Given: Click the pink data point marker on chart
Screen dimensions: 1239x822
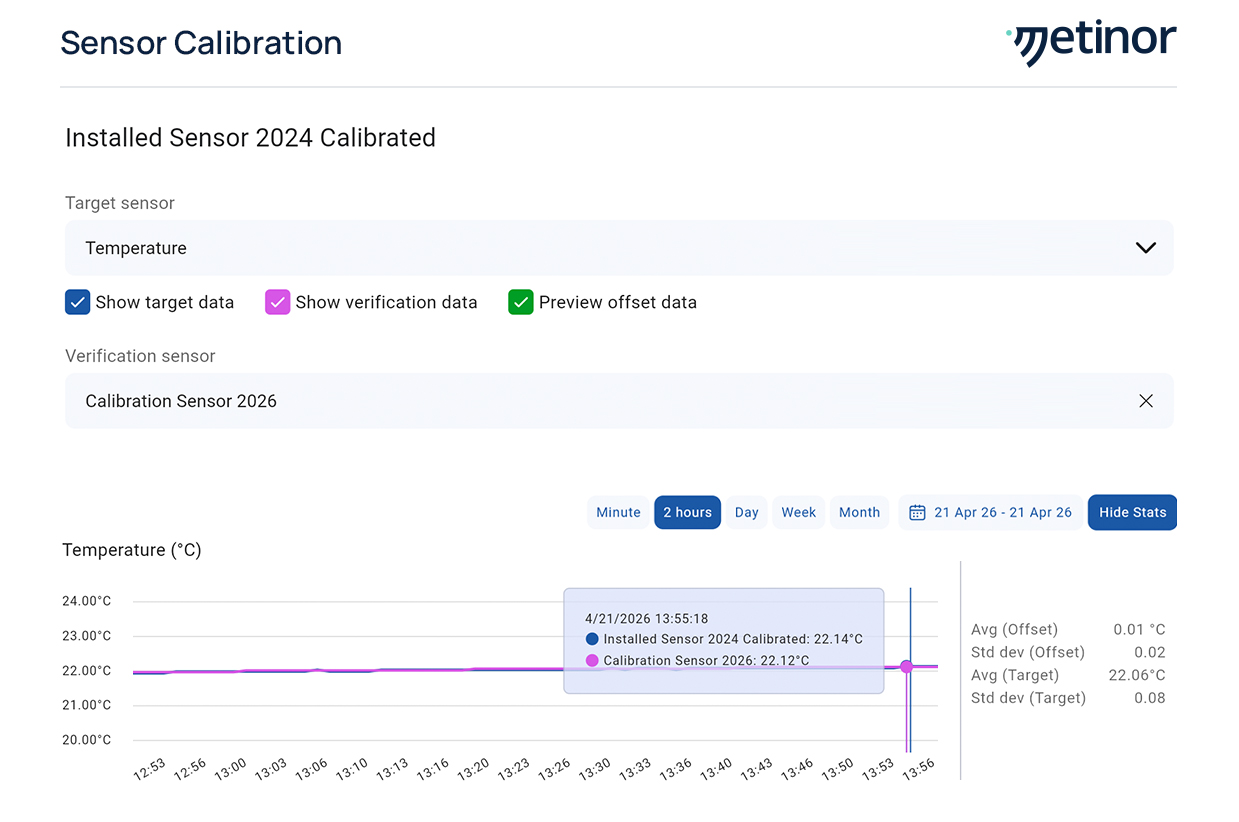Looking at the screenshot, I should tap(907, 667).
